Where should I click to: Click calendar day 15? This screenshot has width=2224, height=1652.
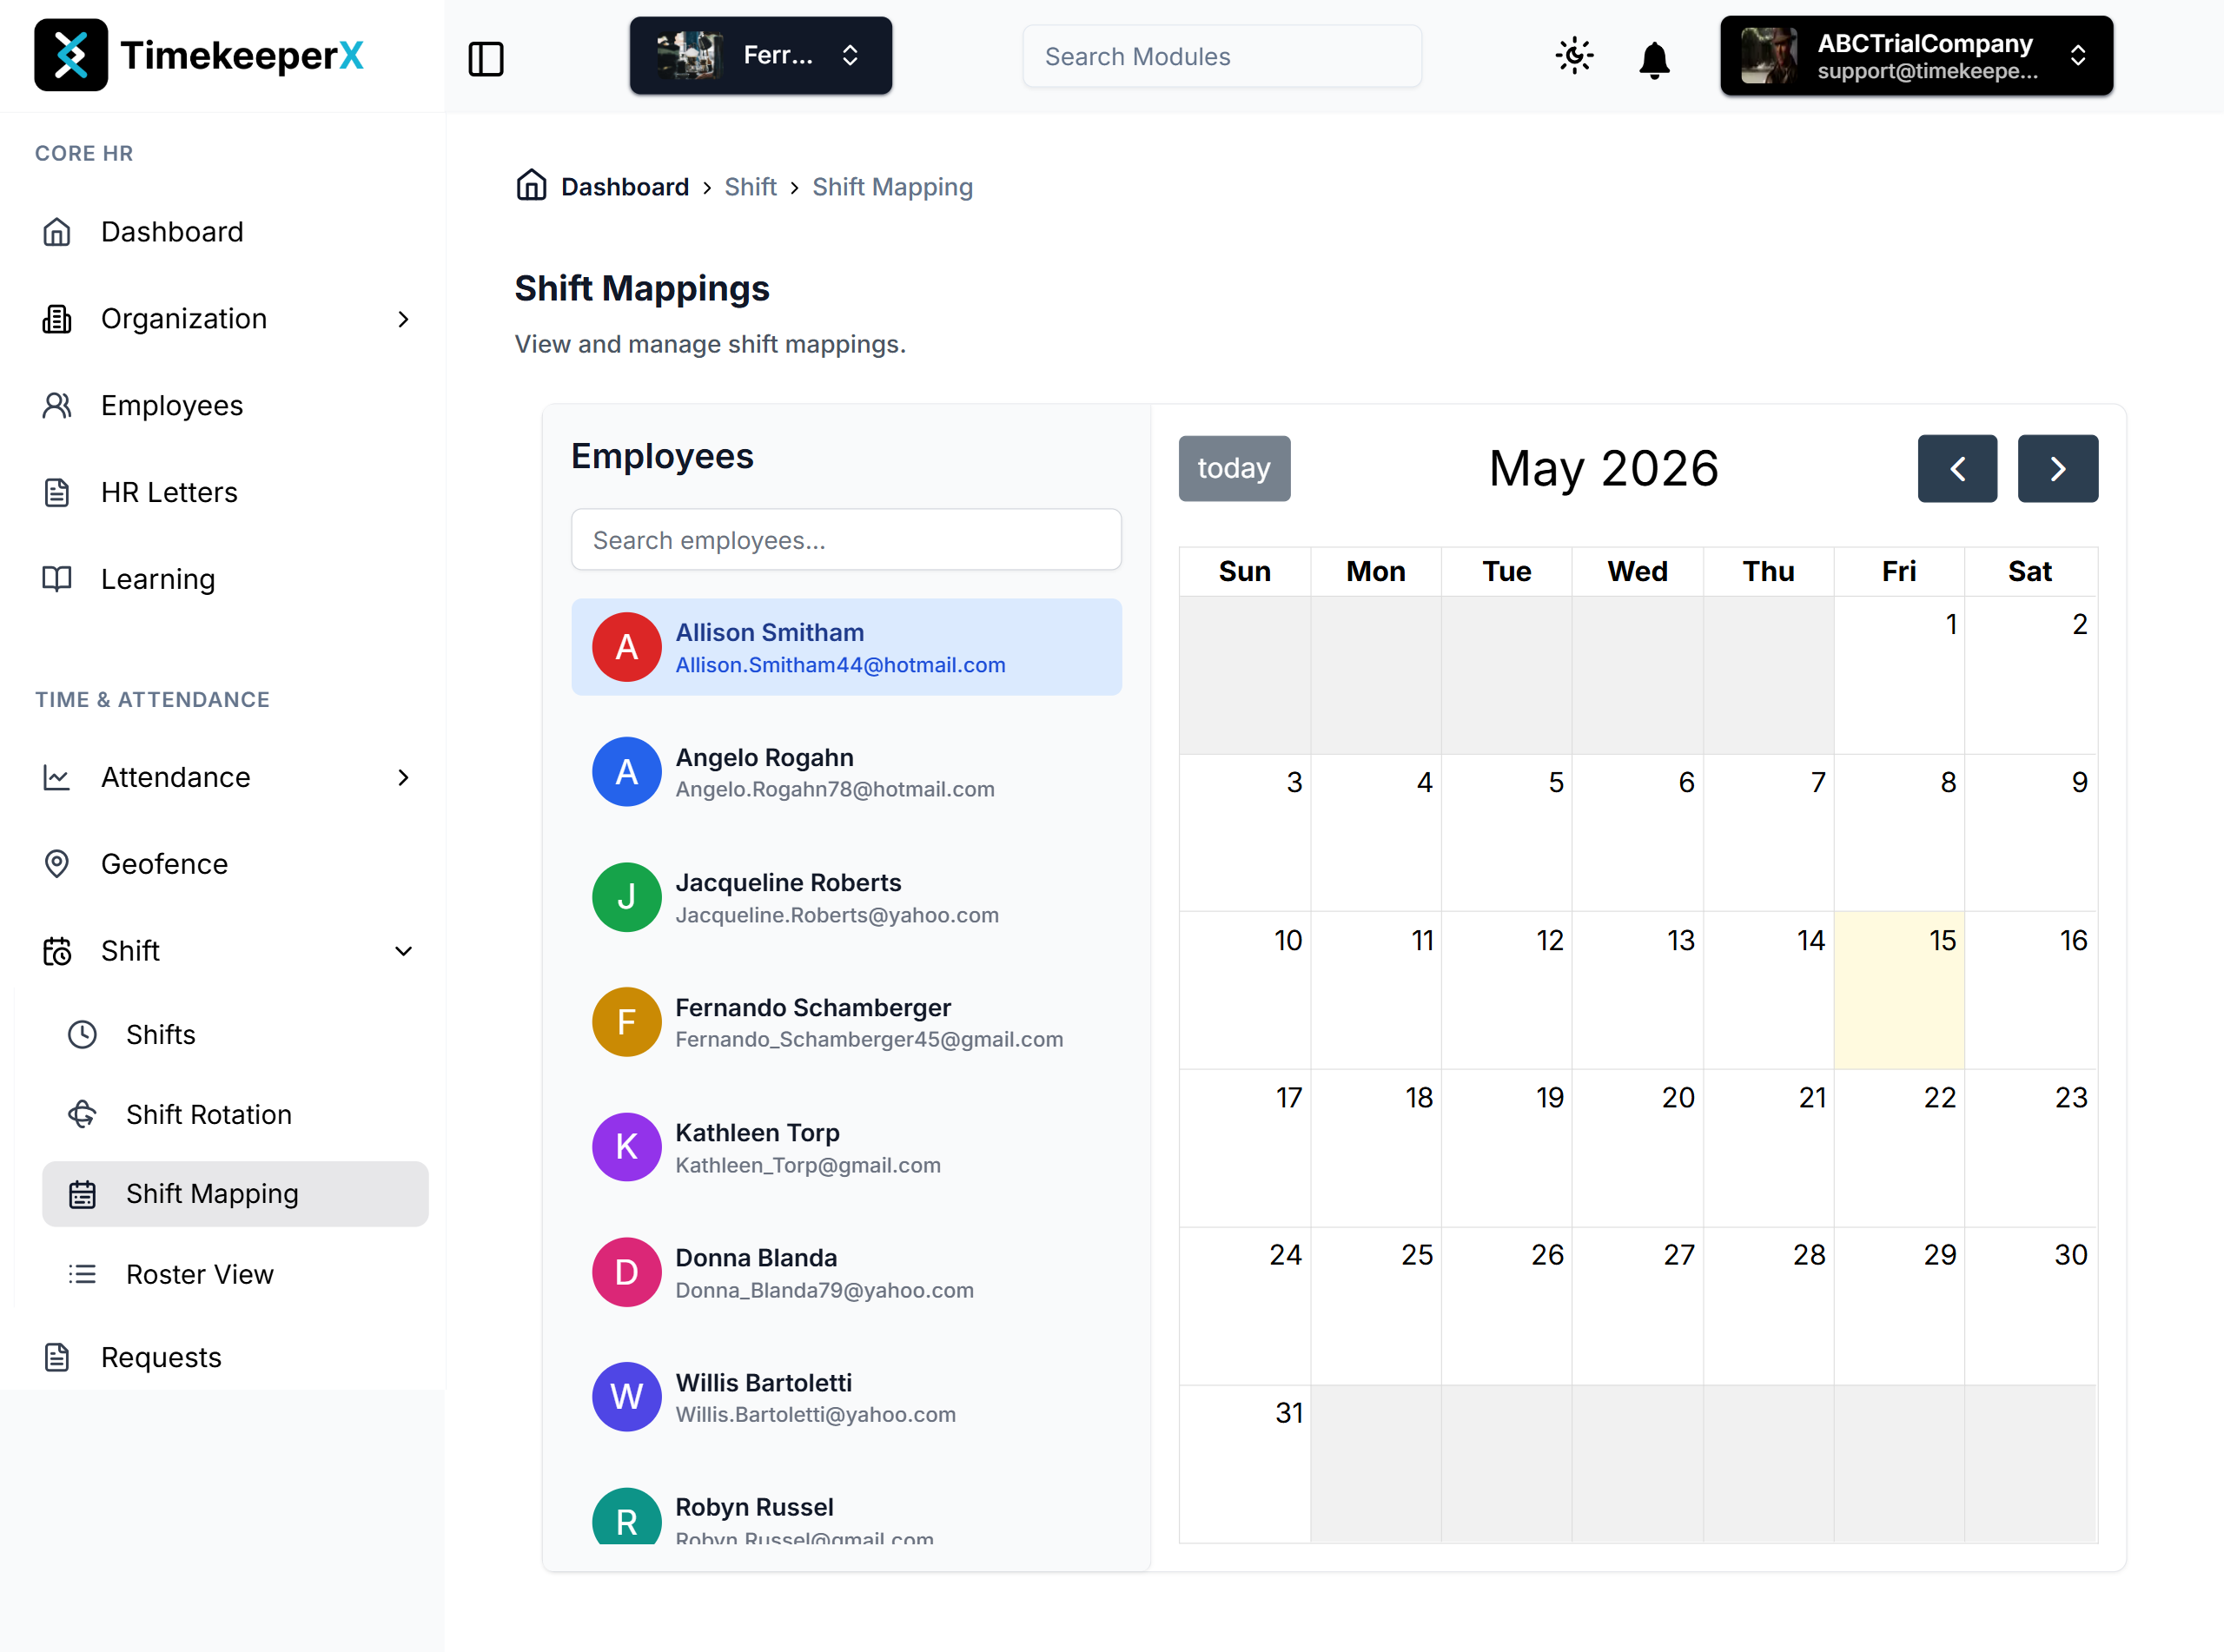[1899, 990]
